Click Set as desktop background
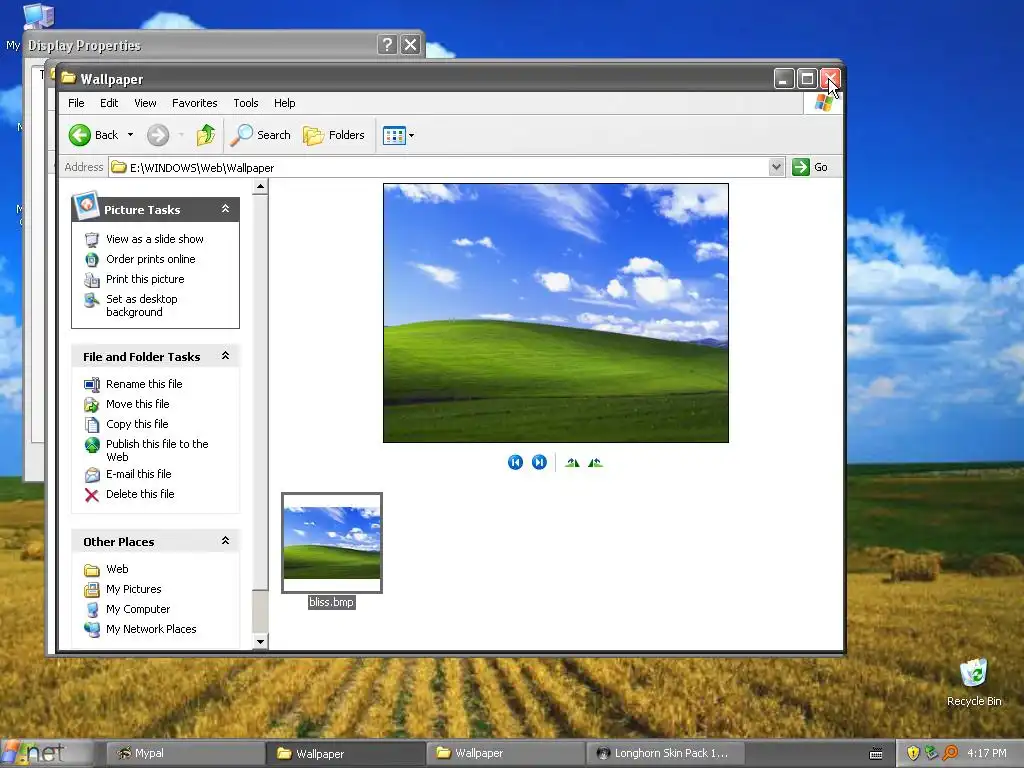The height and width of the screenshot is (768, 1024). [142, 305]
